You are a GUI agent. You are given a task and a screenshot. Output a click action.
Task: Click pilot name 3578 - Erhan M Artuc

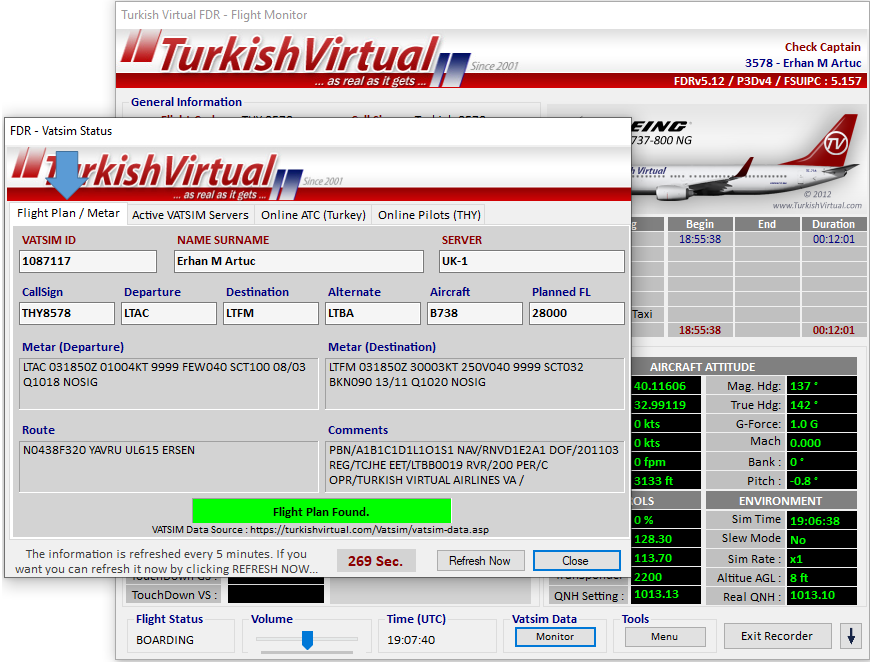point(803,63)
